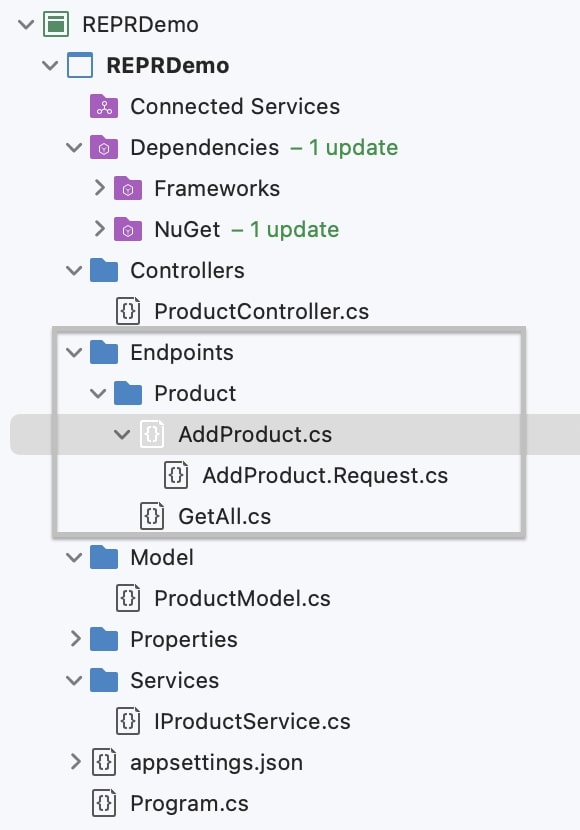This screenshot has width=580, height=830.
Task: Click the REPRDemo solution icon
Action: pyautogui.click(x=56, y=24)
